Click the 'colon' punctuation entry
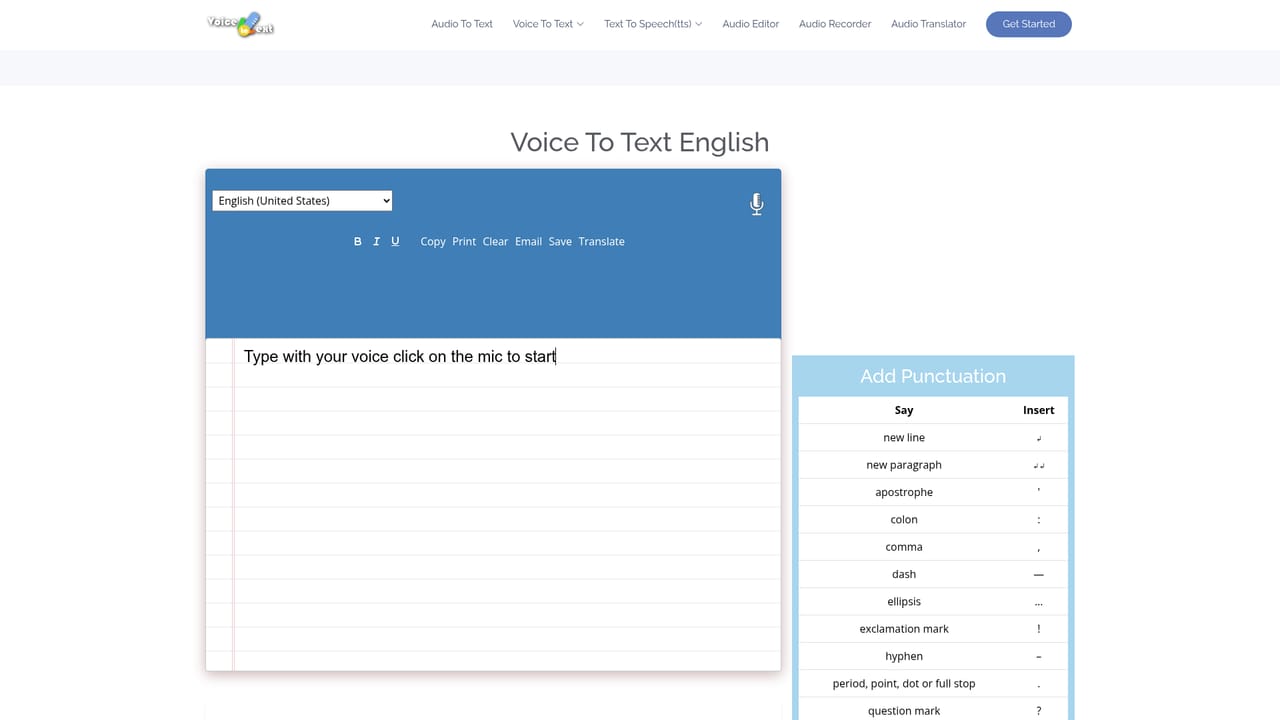1280x720 pixels. tap(933, 520)
